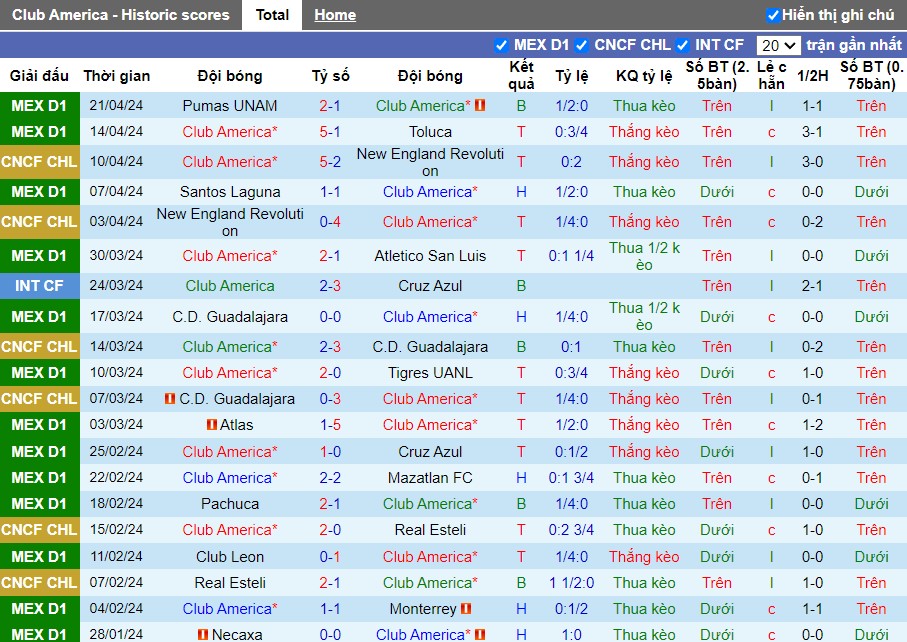Click red card icon left of Necaxa

(202, 634)
